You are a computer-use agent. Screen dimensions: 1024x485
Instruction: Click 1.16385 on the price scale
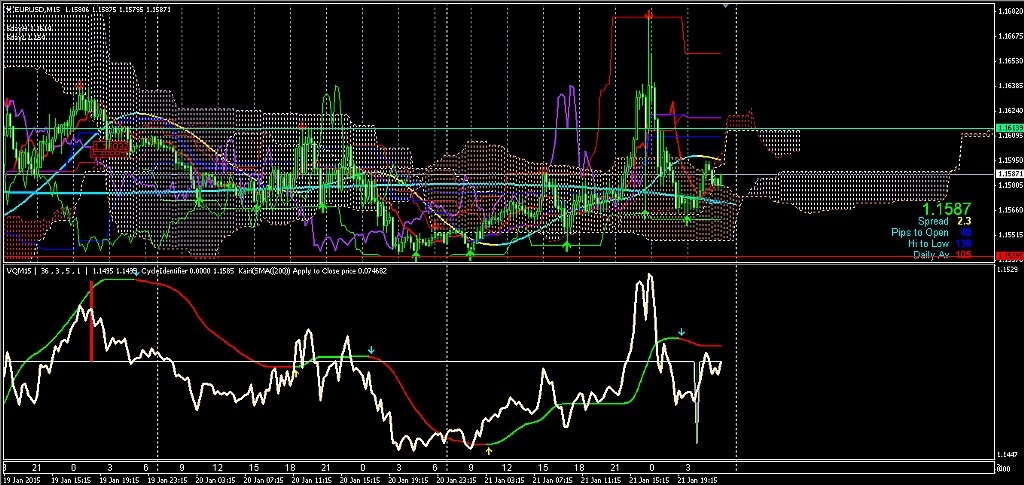(1010, 86)
